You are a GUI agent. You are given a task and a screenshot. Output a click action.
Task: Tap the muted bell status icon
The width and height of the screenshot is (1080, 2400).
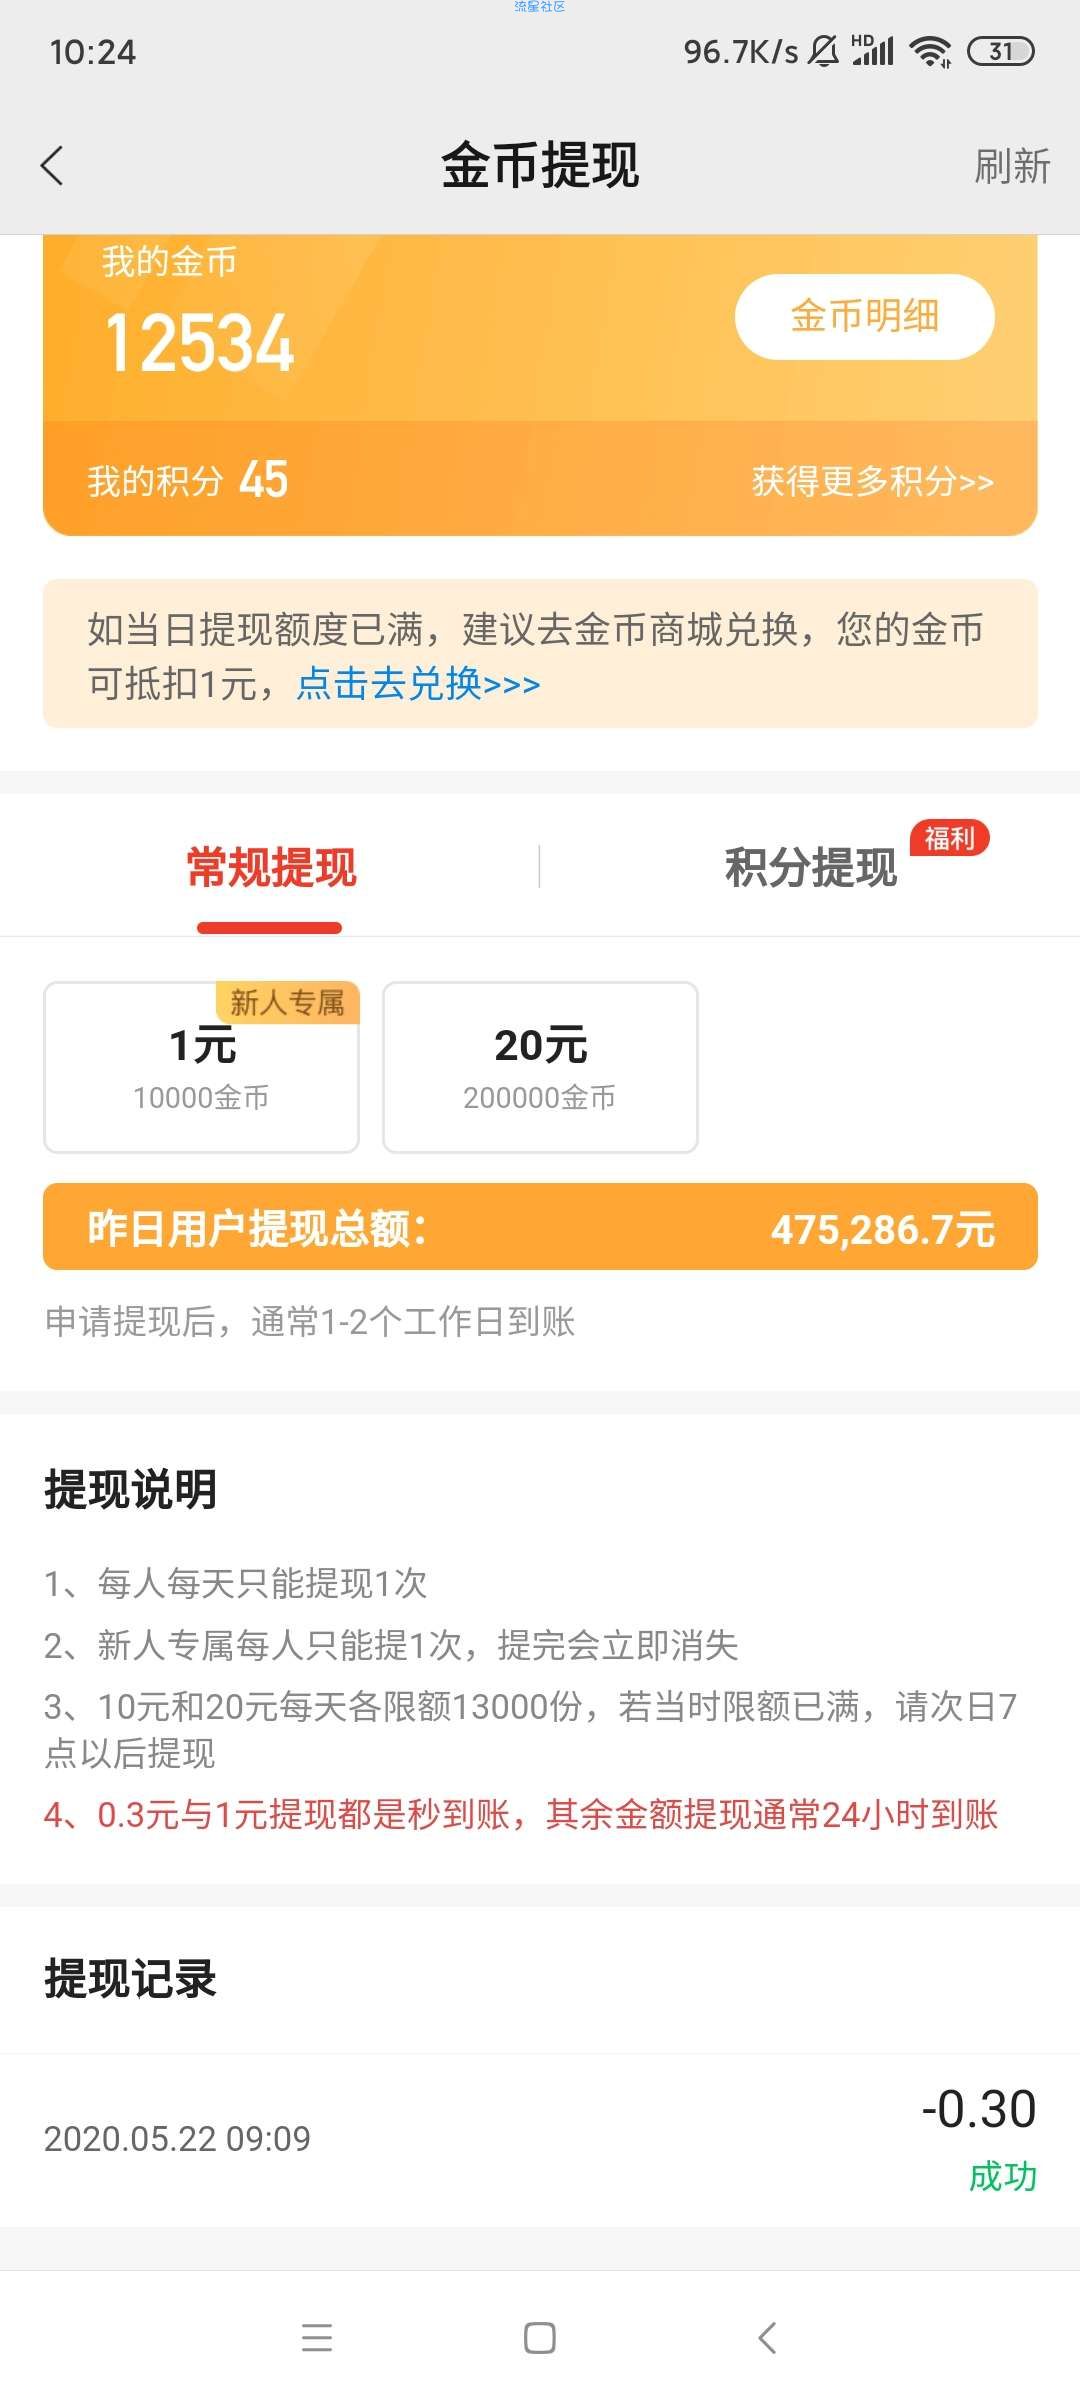coord(824,51)
